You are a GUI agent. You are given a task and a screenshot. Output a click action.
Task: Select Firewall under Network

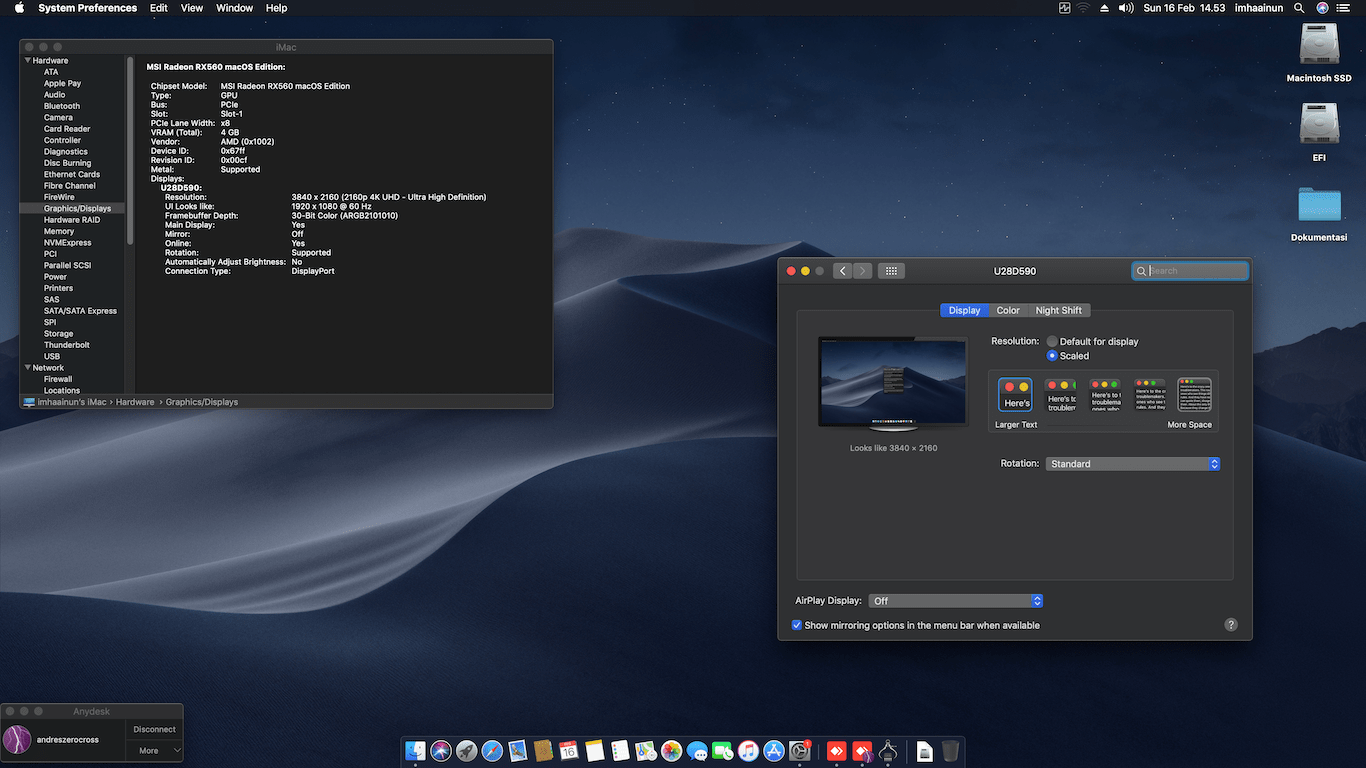(x=58, y=379)
